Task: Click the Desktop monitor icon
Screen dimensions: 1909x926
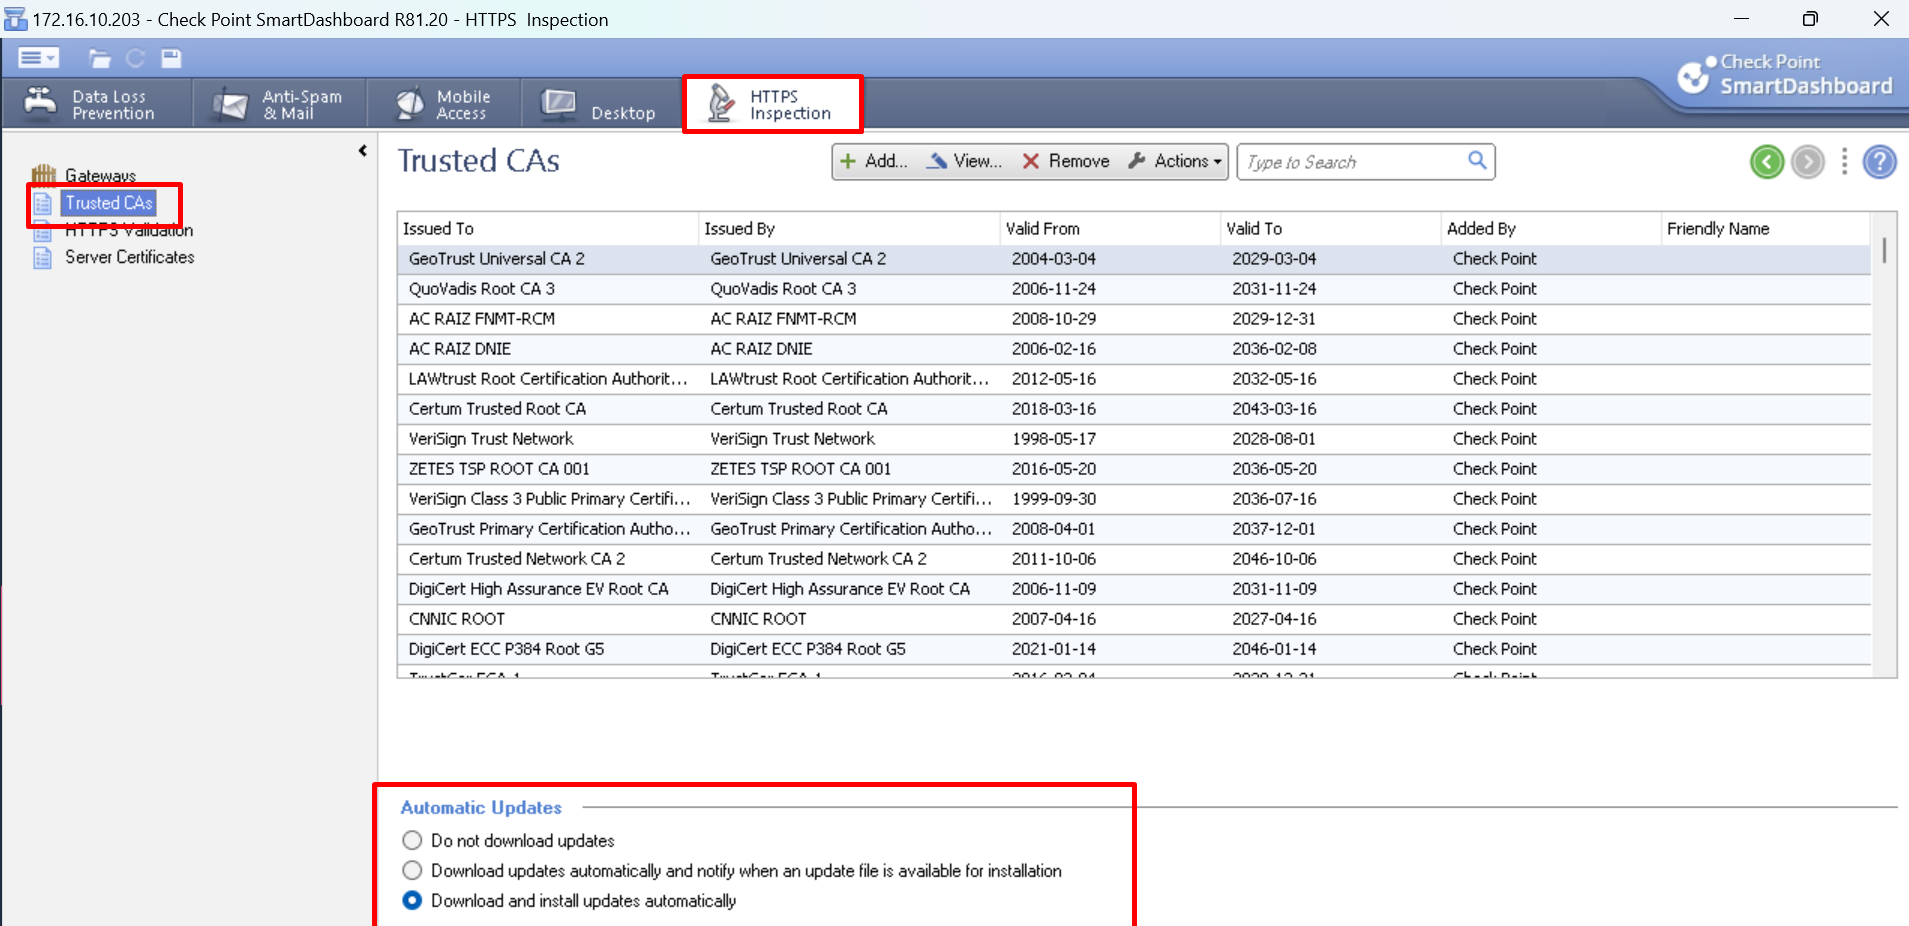Action: click(x=558, y=104)
